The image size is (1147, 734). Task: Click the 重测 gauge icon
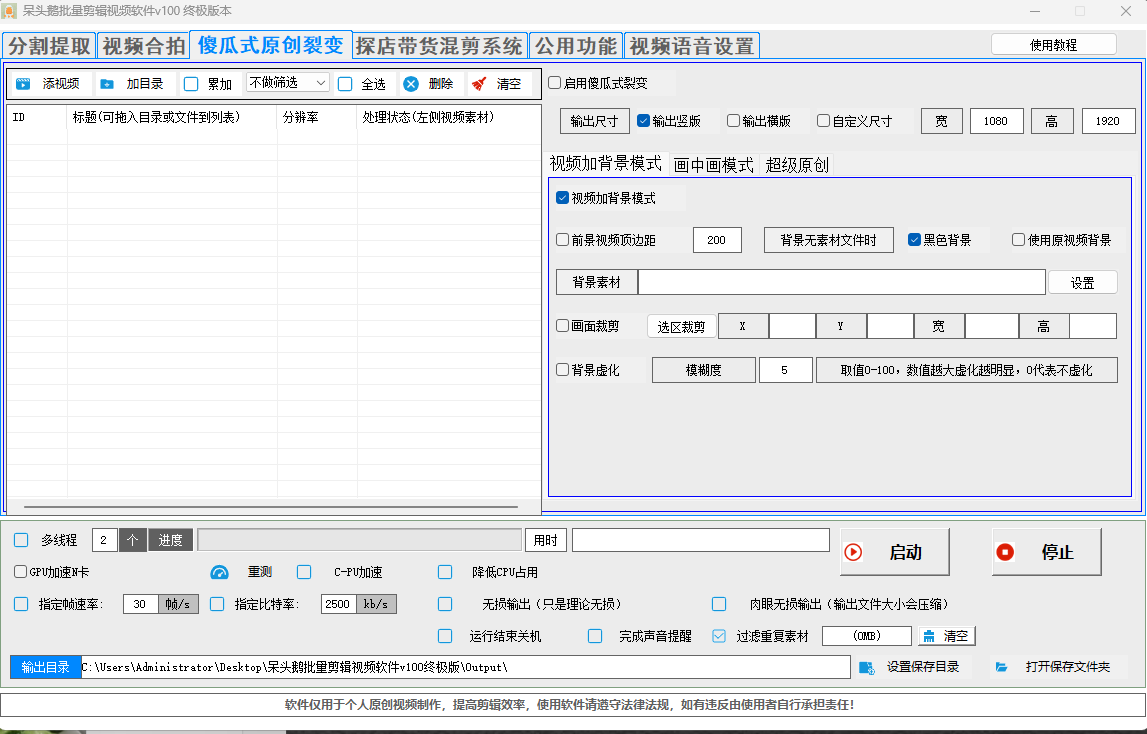(220, 573)
